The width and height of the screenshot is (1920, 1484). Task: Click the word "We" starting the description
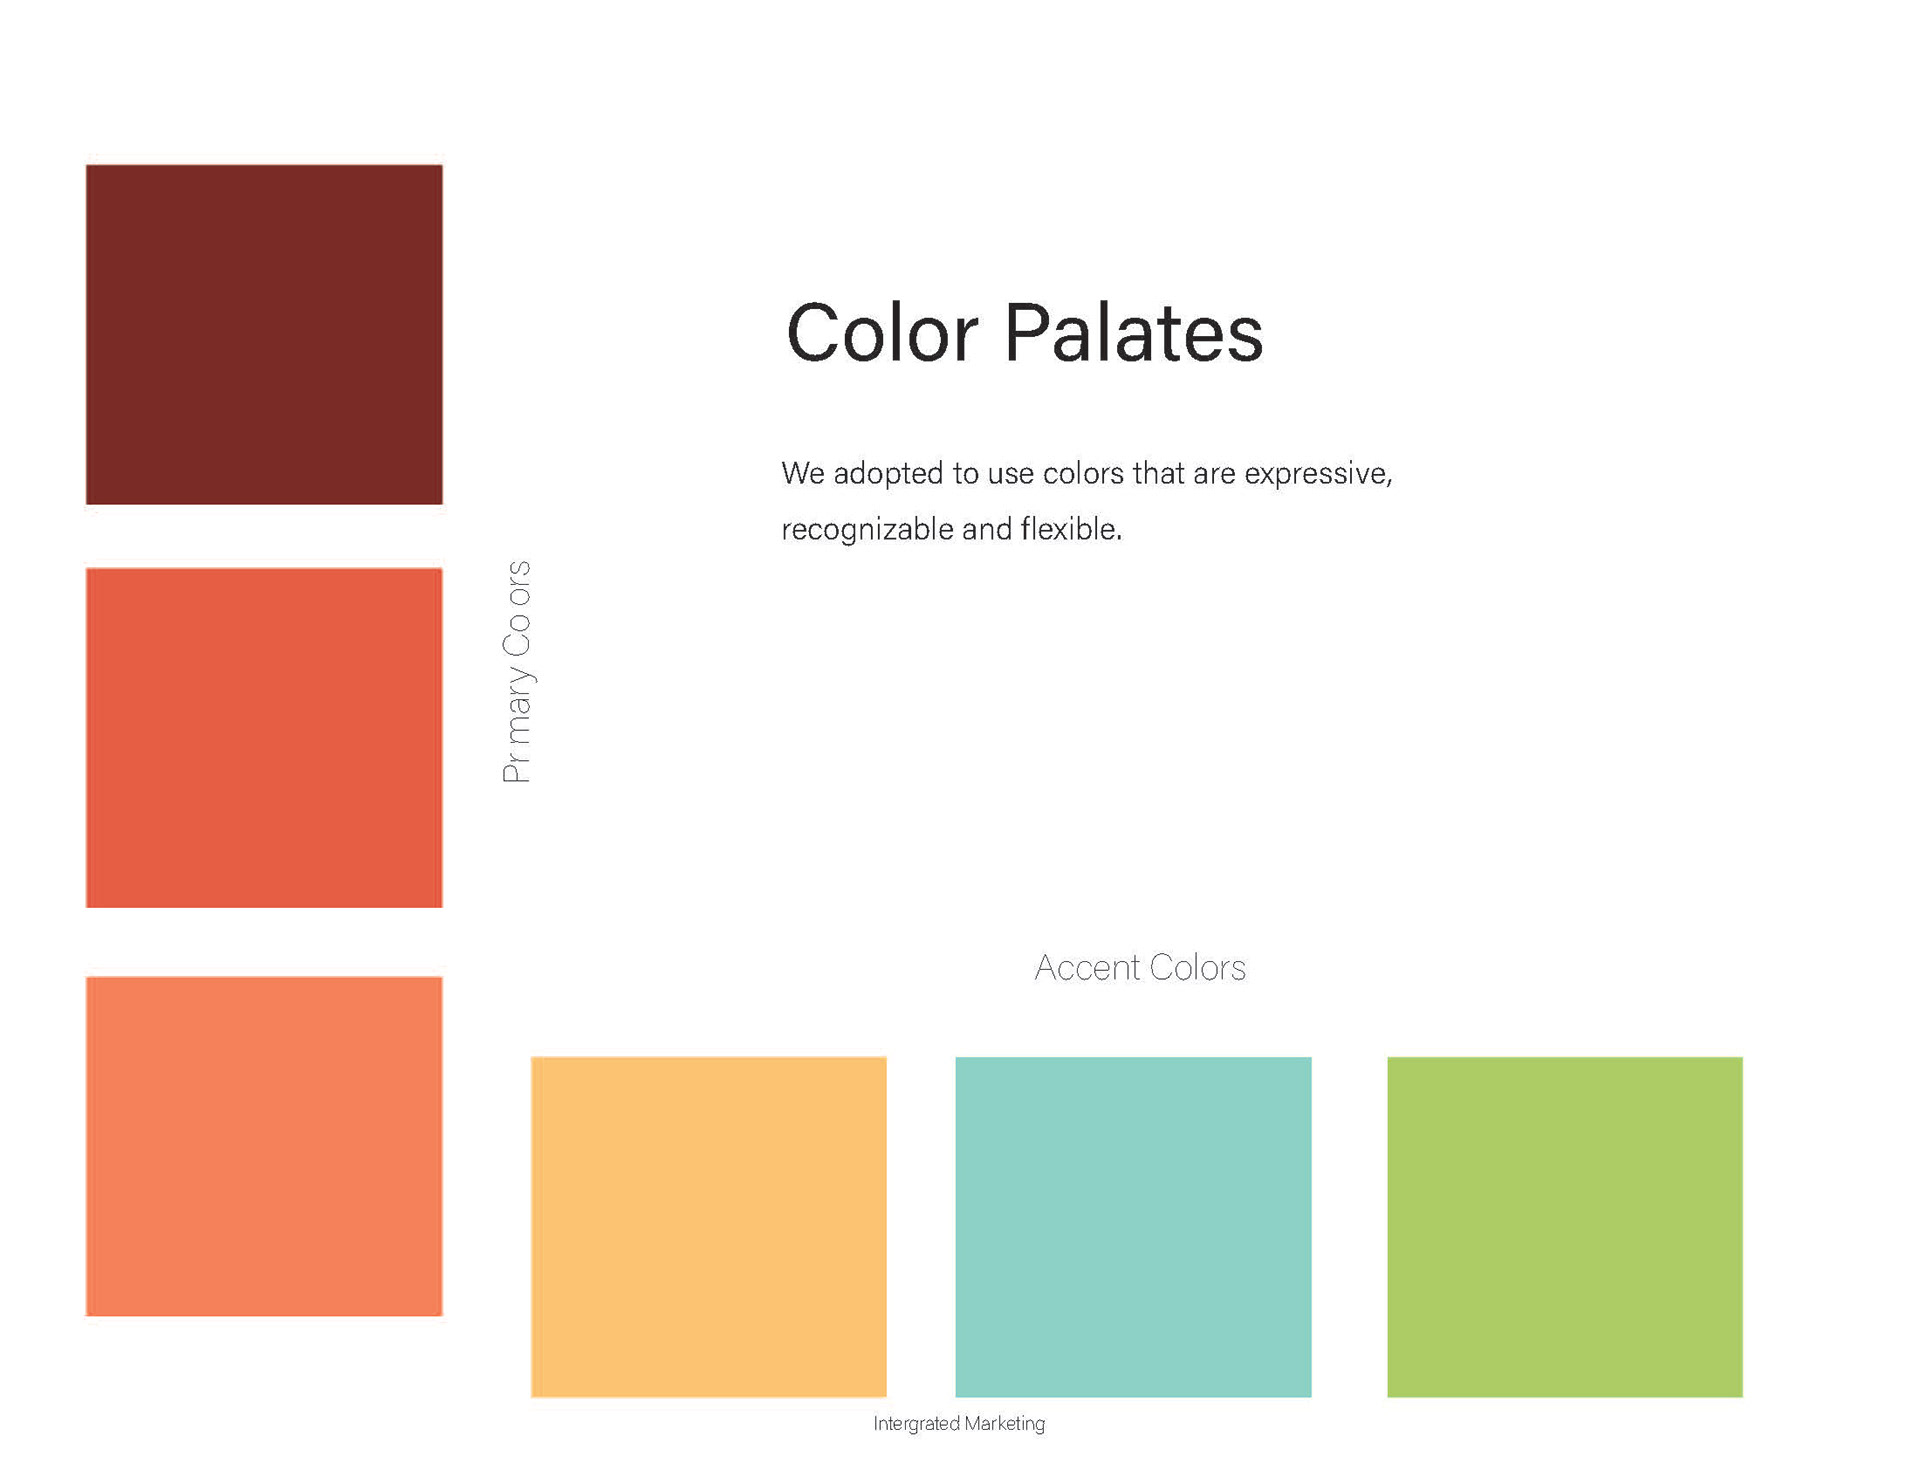pos(803,473)
